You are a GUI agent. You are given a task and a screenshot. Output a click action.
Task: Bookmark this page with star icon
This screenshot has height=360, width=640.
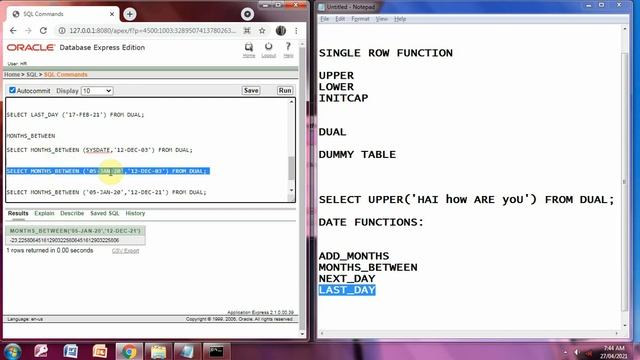[x=262, y=31]
